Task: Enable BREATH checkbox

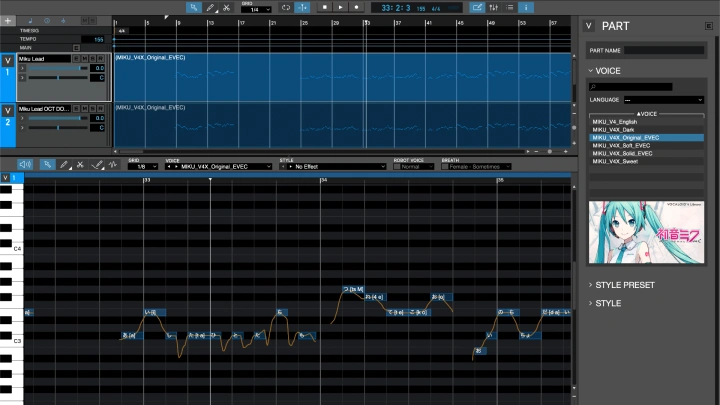Action: click(x=444, y=167)
